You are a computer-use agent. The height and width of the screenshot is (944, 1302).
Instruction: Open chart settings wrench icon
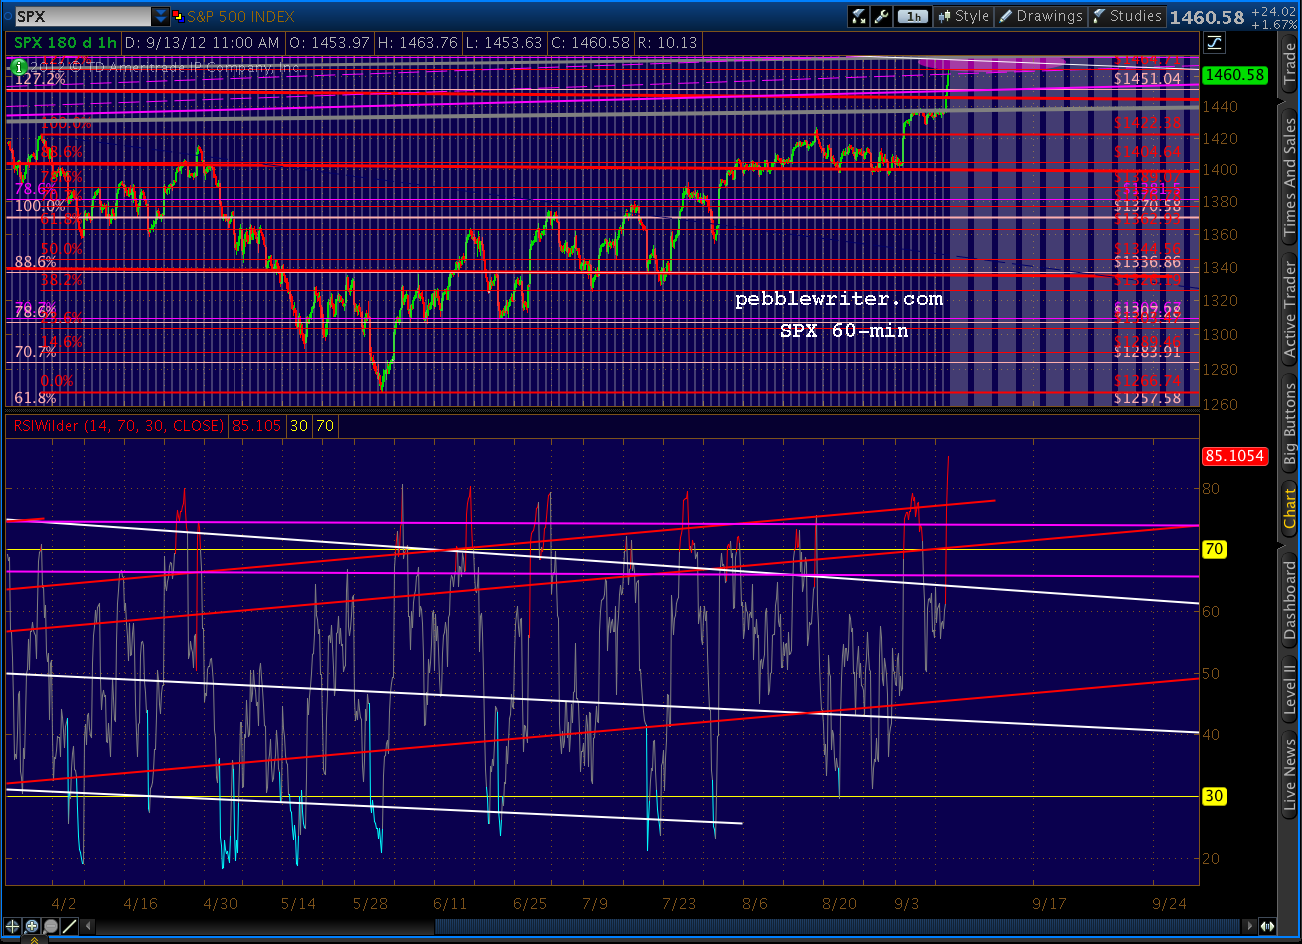pos(881,16)
